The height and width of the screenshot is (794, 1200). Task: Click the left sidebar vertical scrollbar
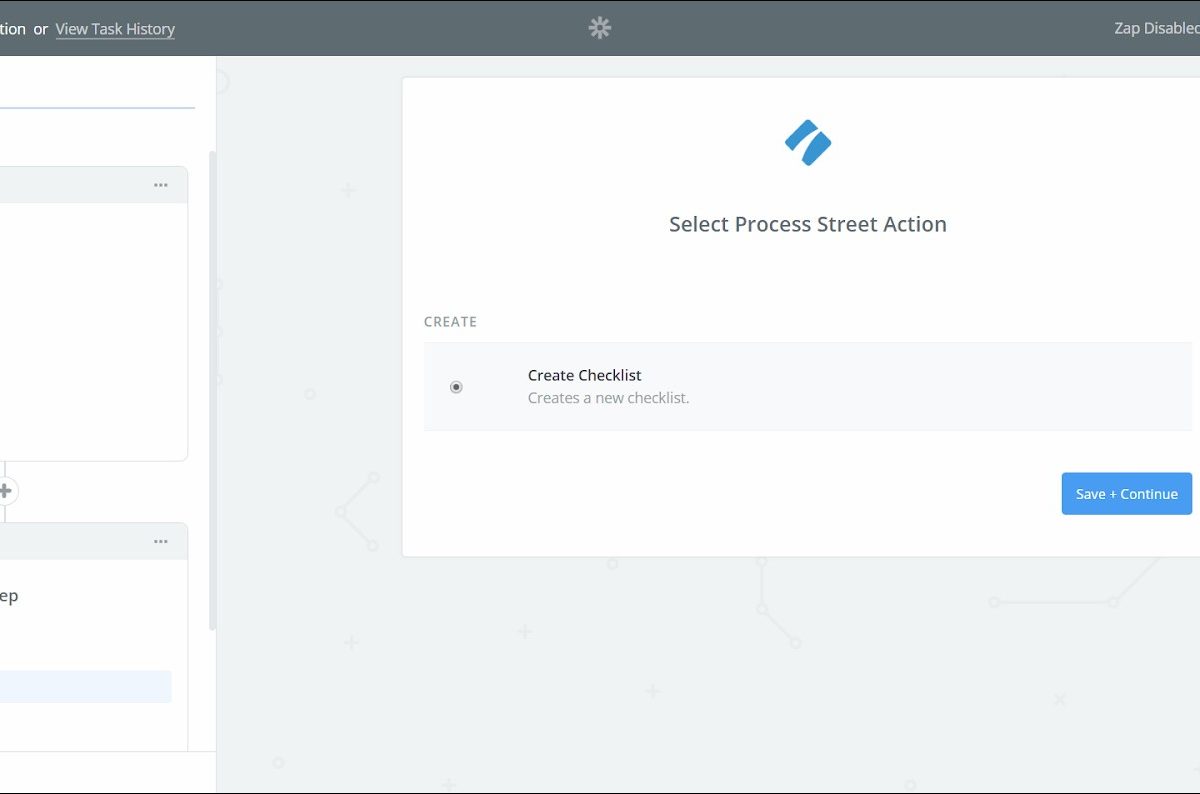pyautogui.click(x=211, y=390)
